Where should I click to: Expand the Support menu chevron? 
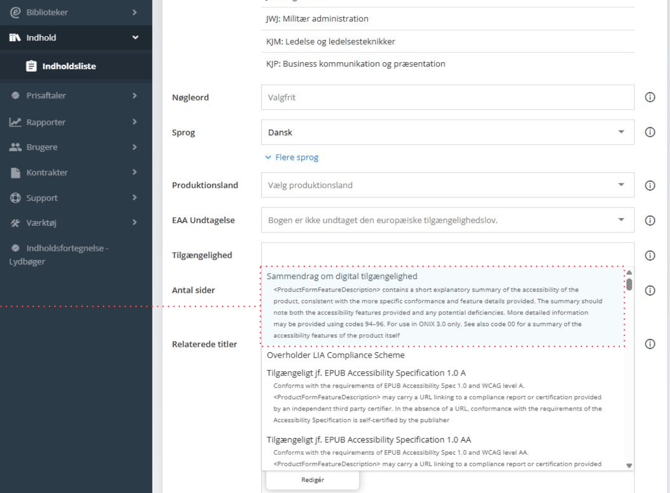[135, 197]
